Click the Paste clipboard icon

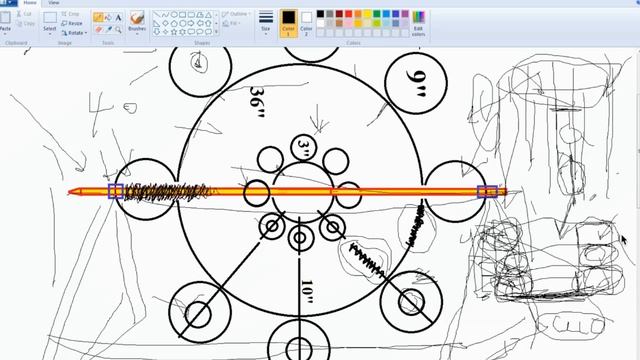5,17
